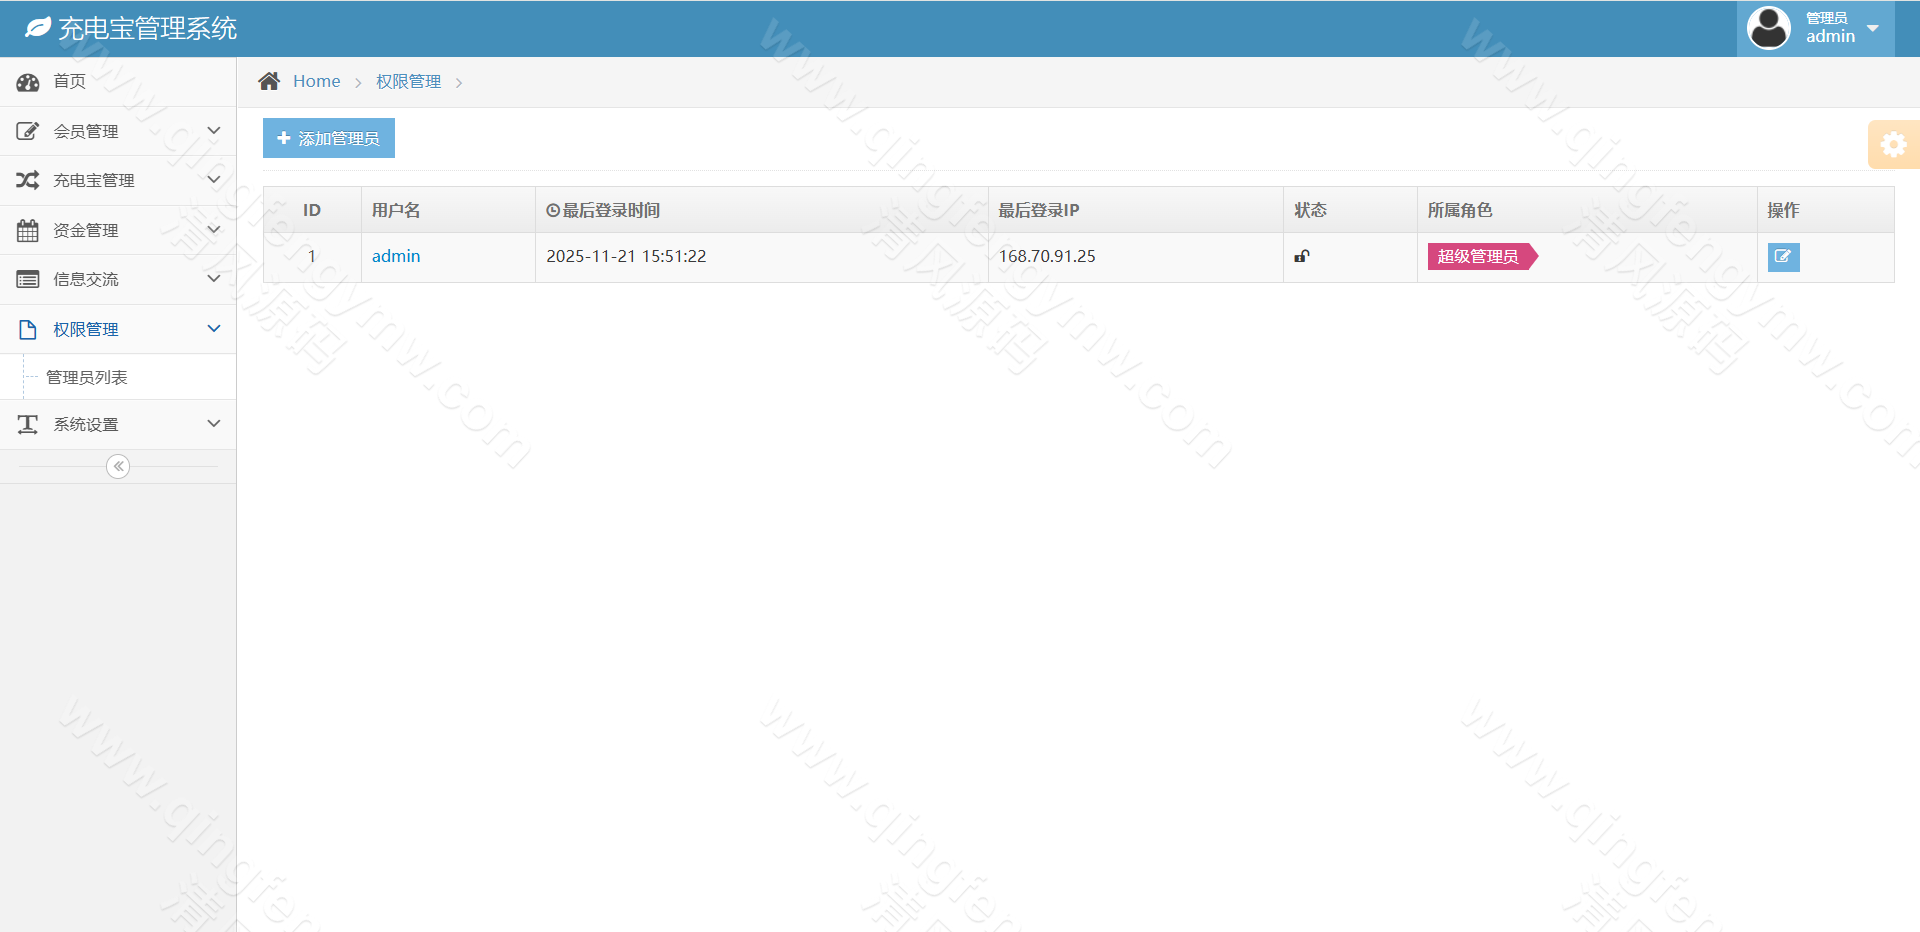The width and height of the screenshot is (1920, 932).
Task: Click the 系统设置 text icon
Action: tap(28, 424)
